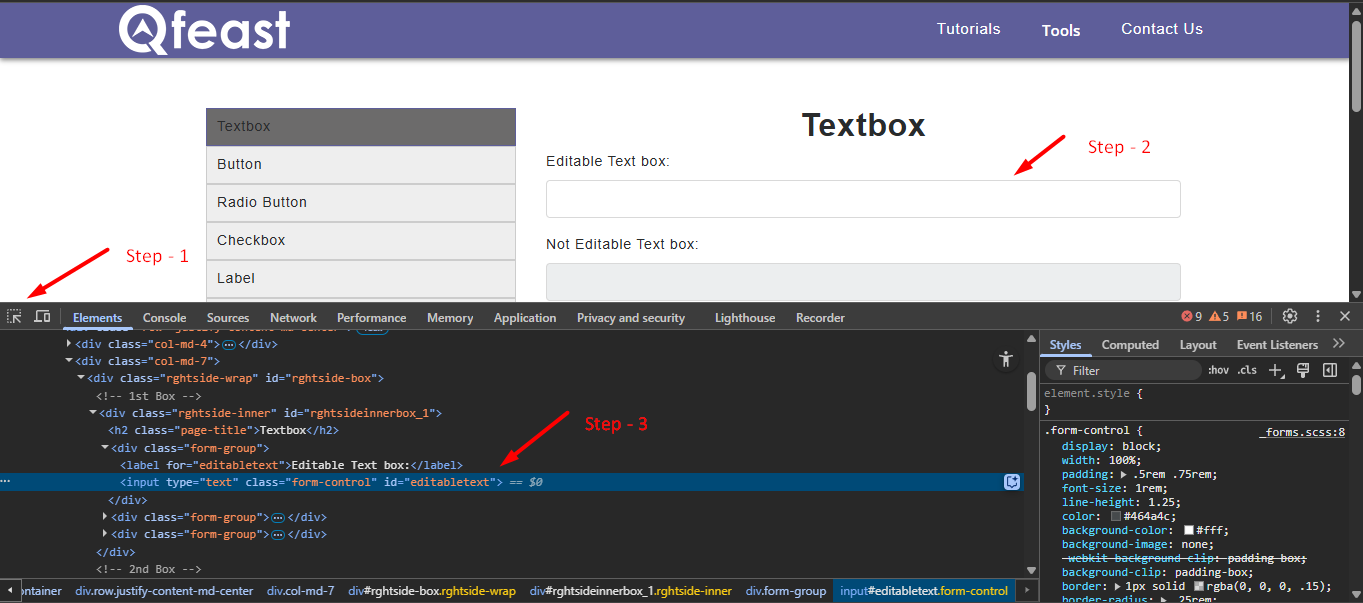Click into the Editable Text box field
The height and width of the screenshot is (603, 1363).
click(x=863, y=199)
